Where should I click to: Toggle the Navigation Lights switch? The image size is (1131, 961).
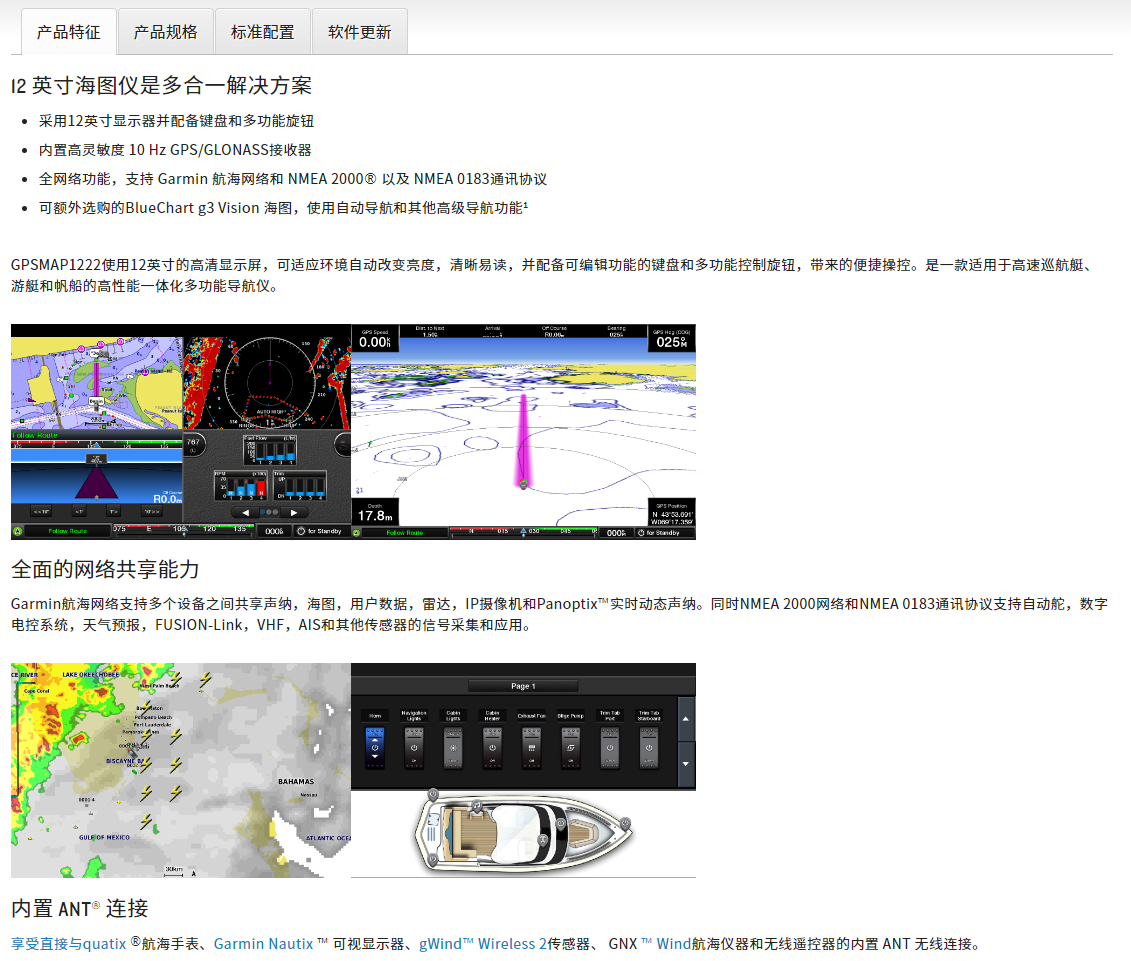414,746
